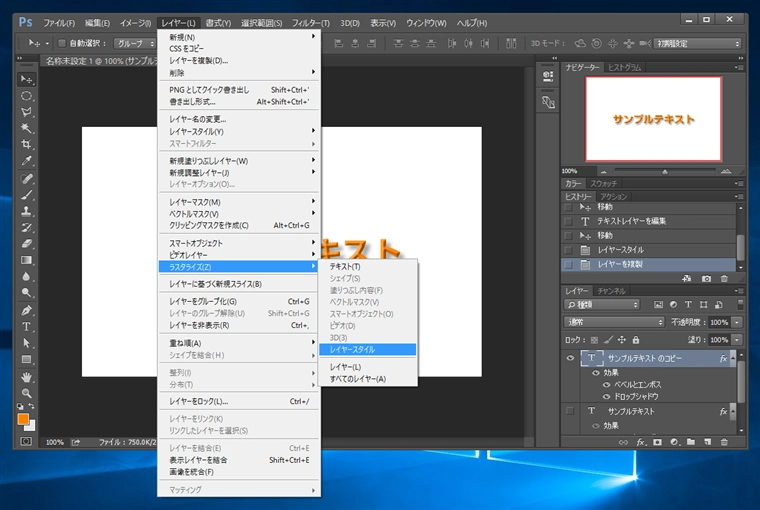Select the Clone Stamp tool

pyautogui.click(x=26, y=211)
